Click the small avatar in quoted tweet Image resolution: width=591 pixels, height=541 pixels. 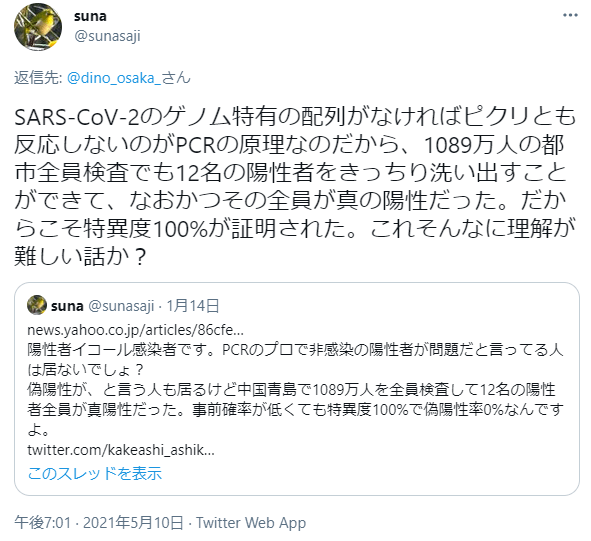tap(37, 305)
